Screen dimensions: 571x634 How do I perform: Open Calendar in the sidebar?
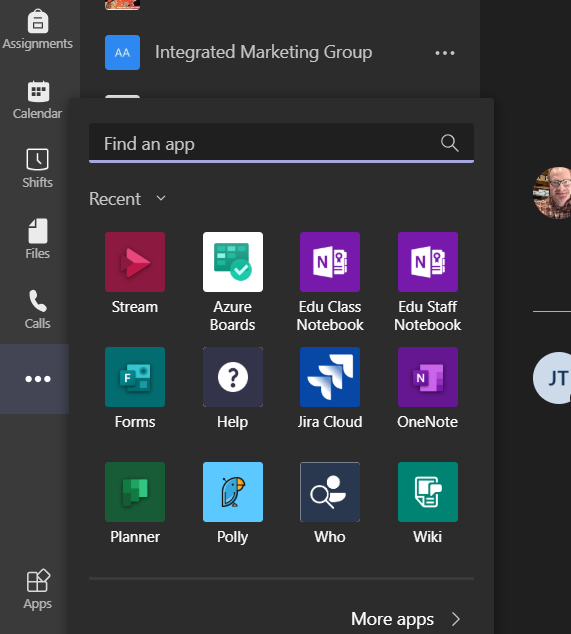pyautogui.click(x=38, y=100)
